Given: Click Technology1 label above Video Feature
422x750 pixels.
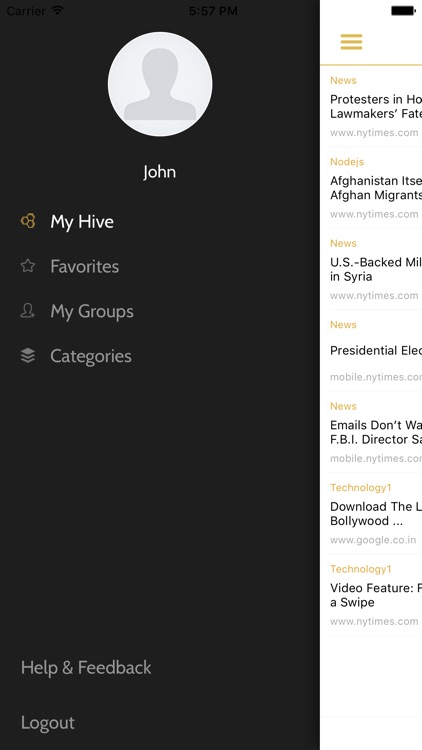Looking at the screenshot, I should click(361, 569).
